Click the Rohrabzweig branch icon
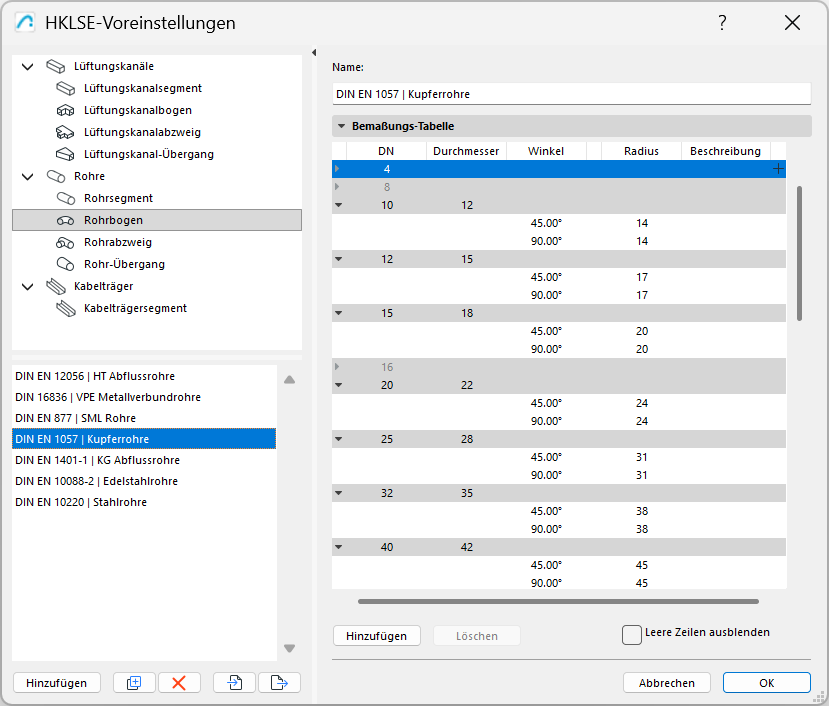 click(66, 243)
